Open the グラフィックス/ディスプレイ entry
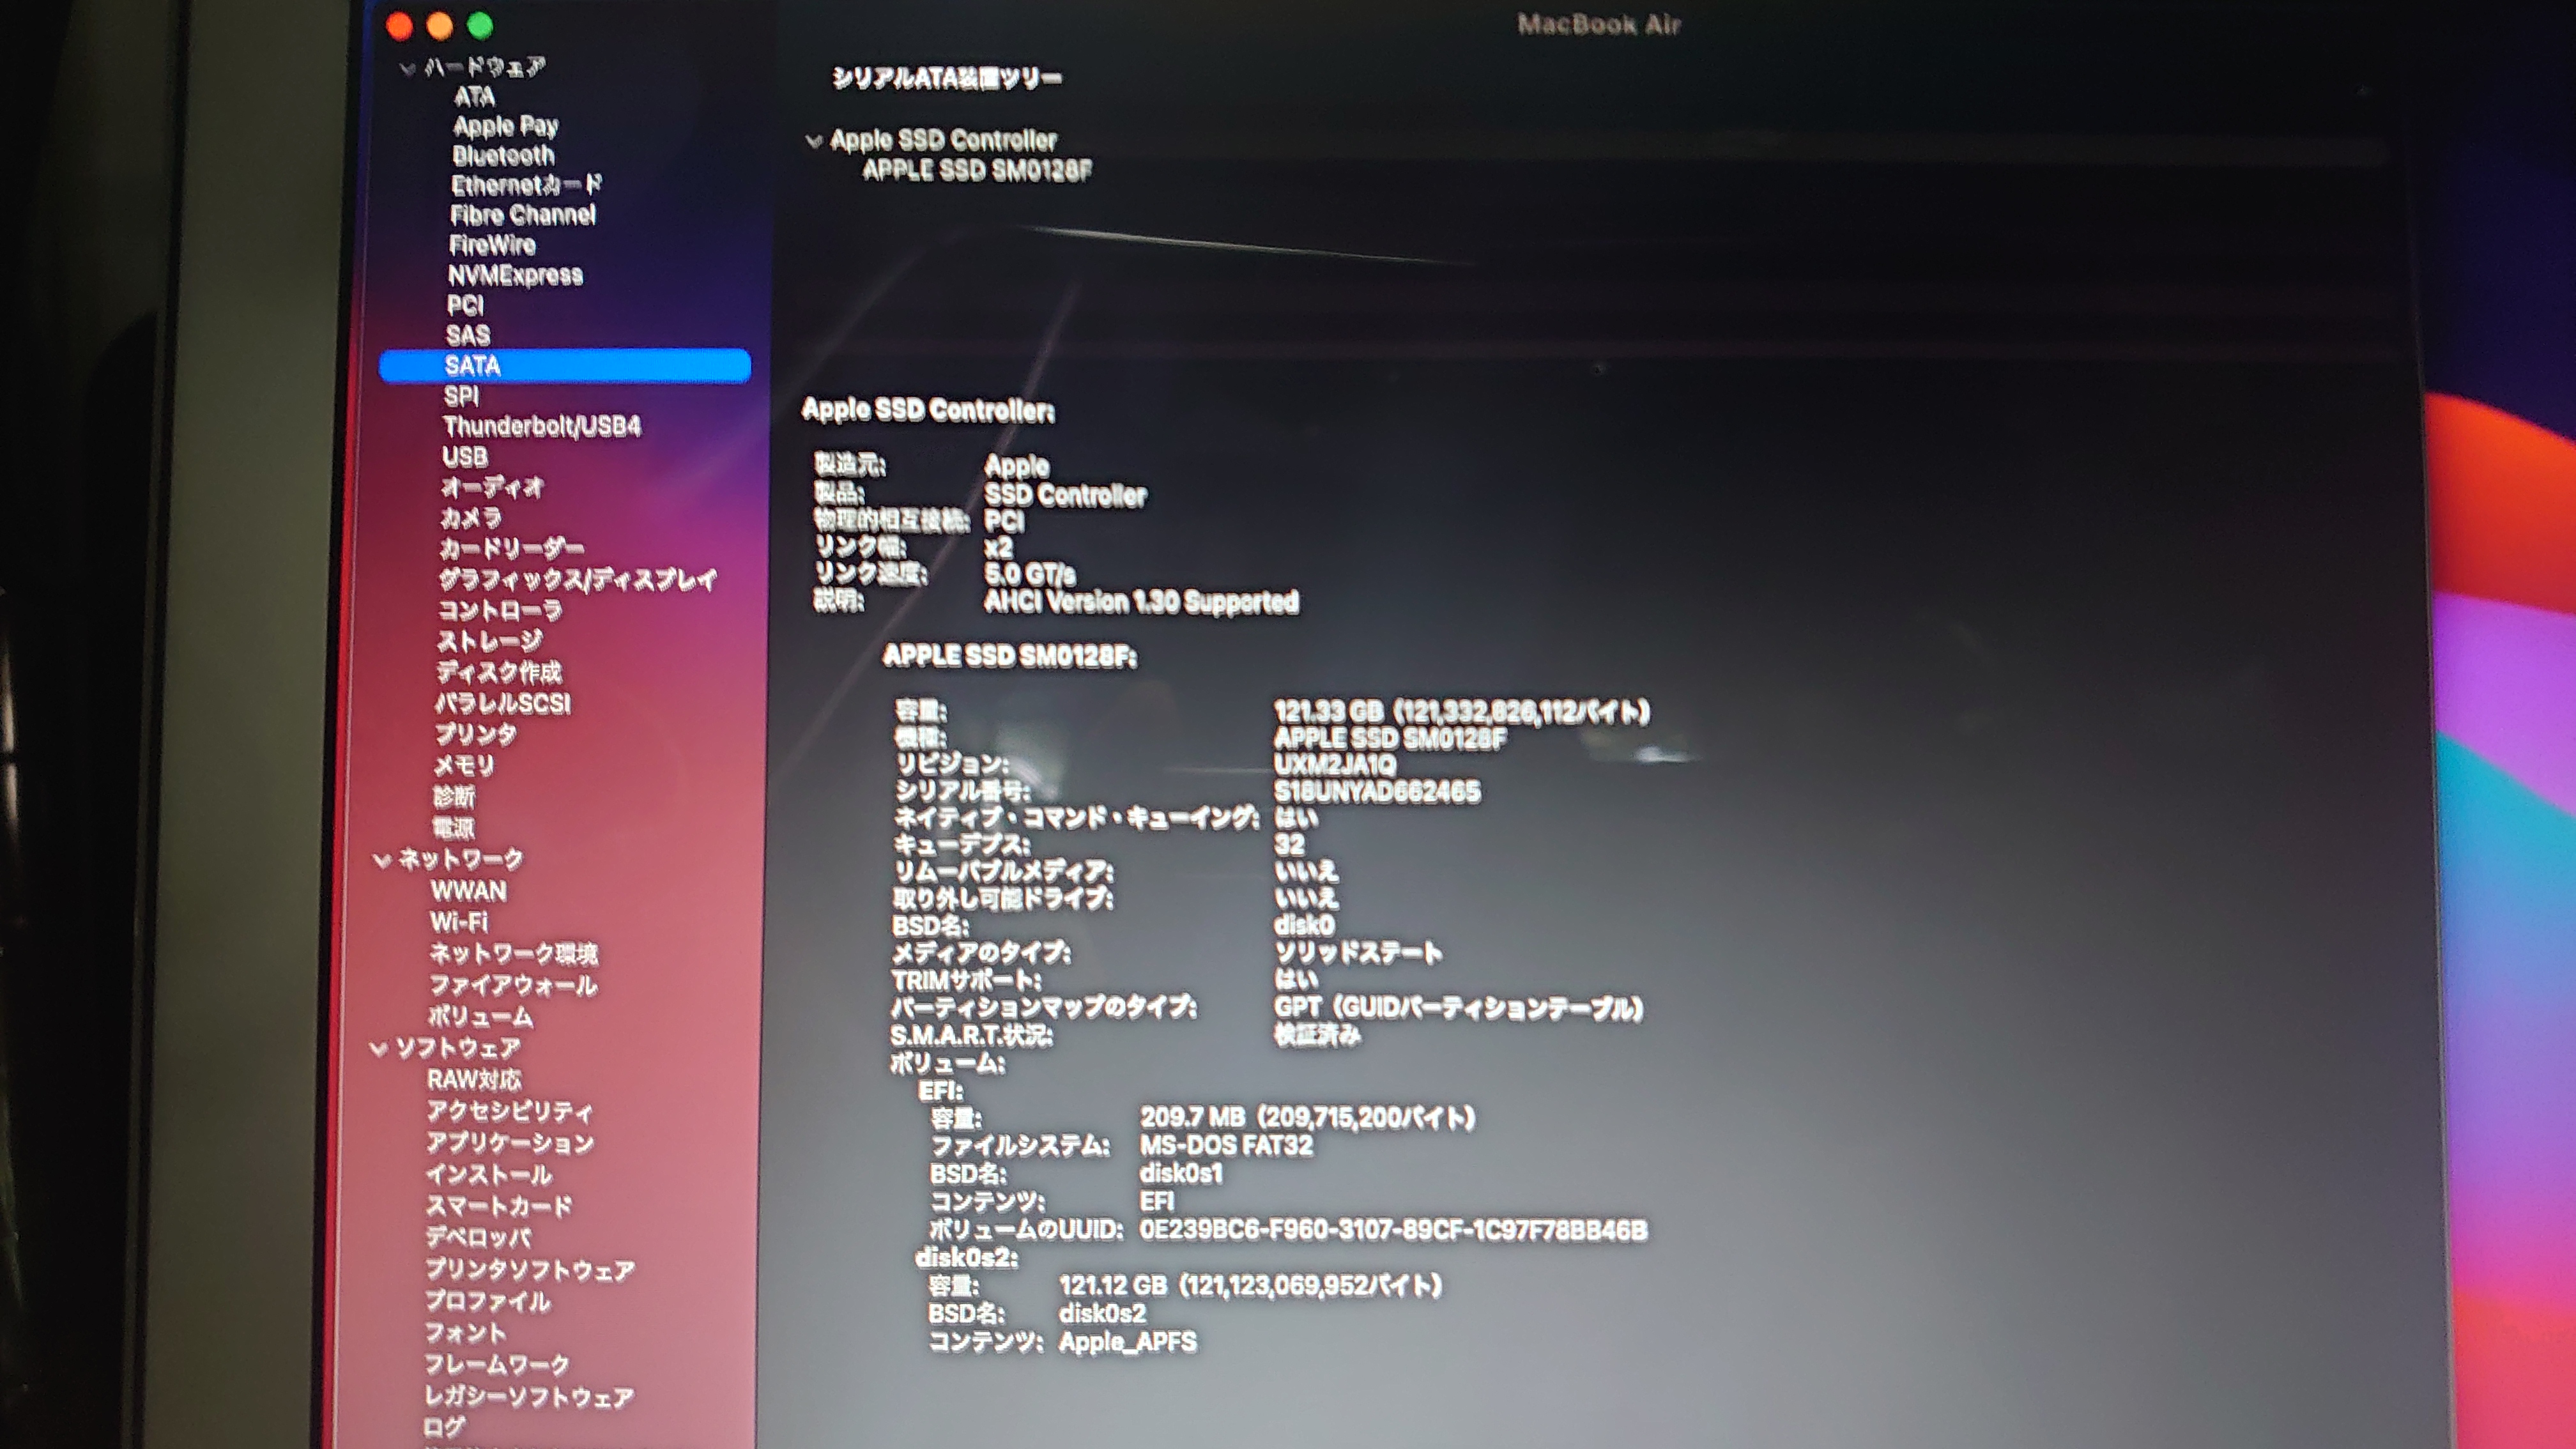Viewport: 2576px width, 1449px height. [x=577, y=579]
